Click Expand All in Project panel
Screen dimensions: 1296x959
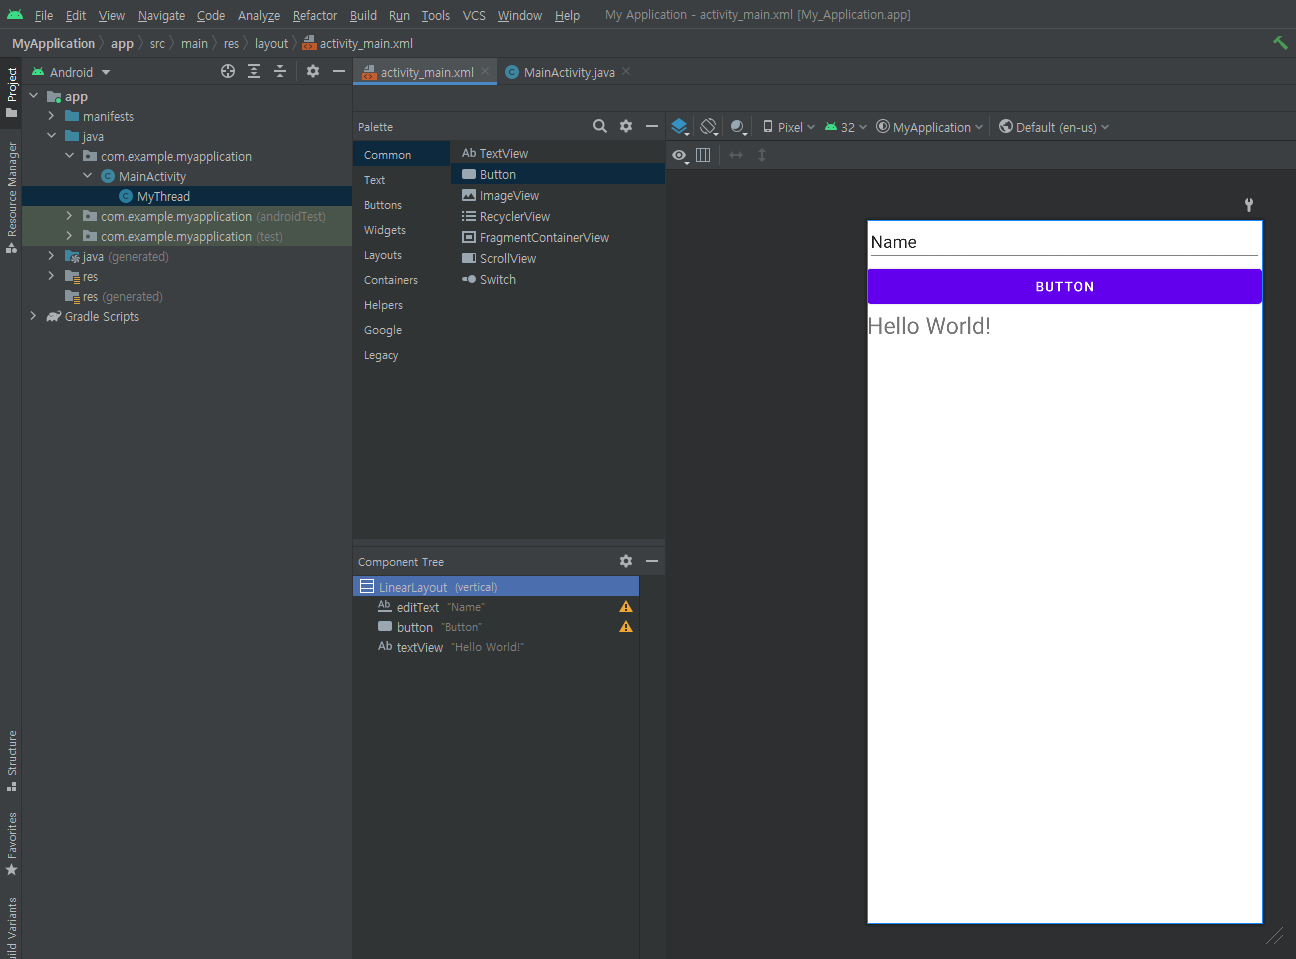click(x=254, y=71)
